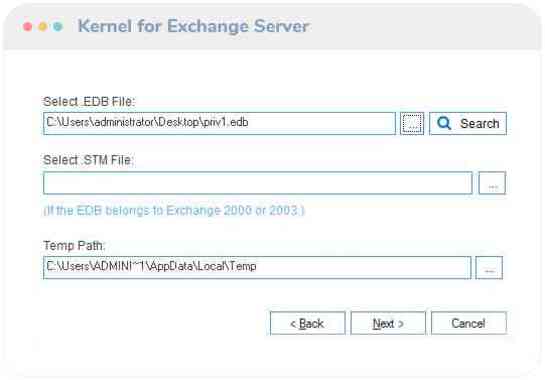Browse for the STM file
The image size is (545, 380).
point(492,183)
